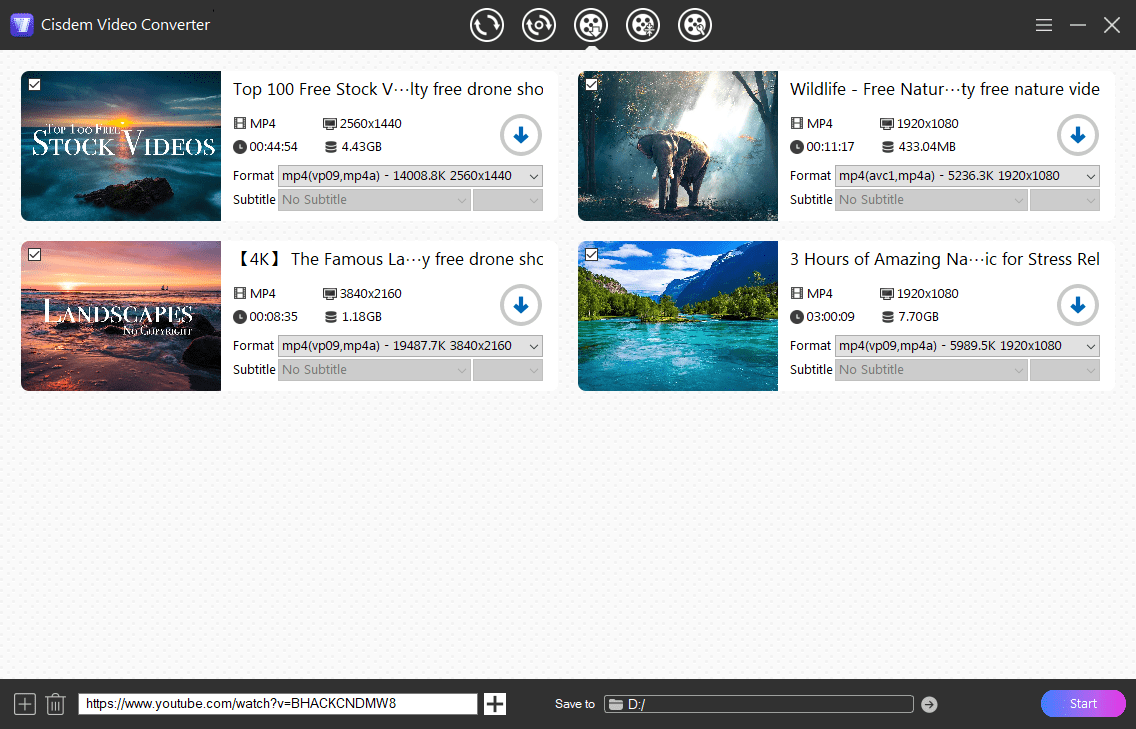Open secondary subtitle dropdown for Wildlife video
The height and width of the screenshot is (729, 1136).
pos(1065,200)
